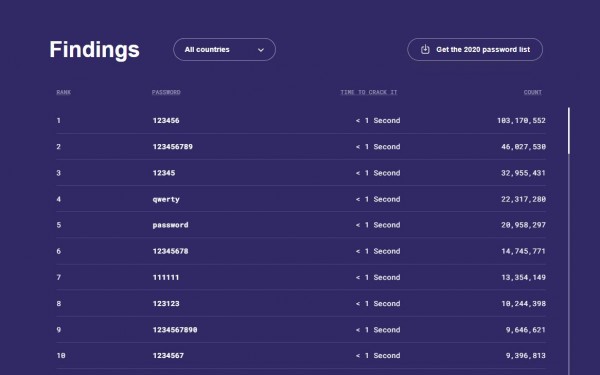The height and width of the screenshot is (375, 600).
Task: Click the Findings heading
Action: (95, 50)
